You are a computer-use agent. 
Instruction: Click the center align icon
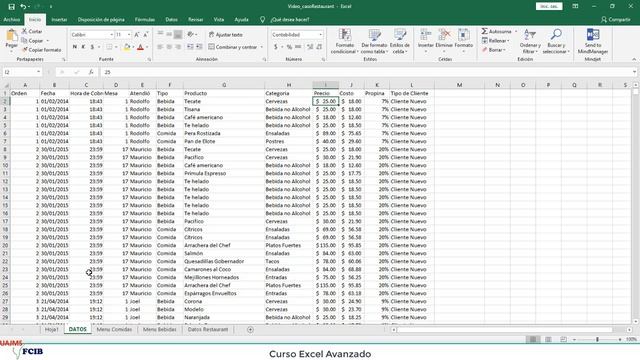coord(169,47)
